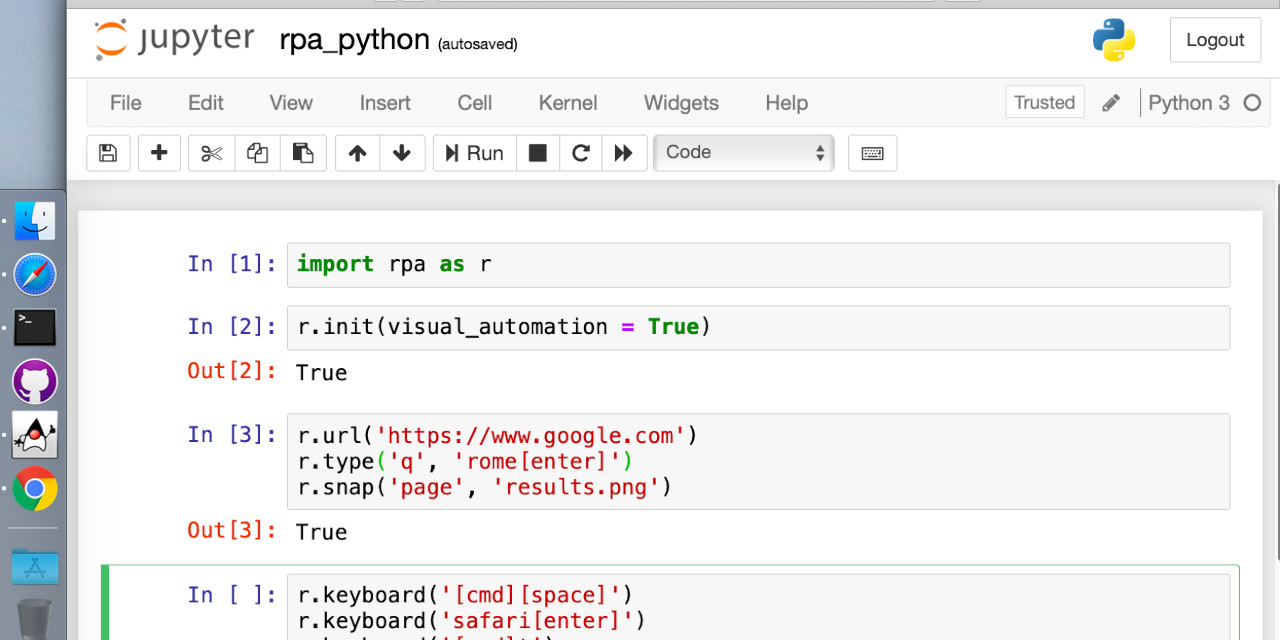Restart the kernel
This screenshot has width=1280, height=640.
pyautogui.click(x=580, y=152)
